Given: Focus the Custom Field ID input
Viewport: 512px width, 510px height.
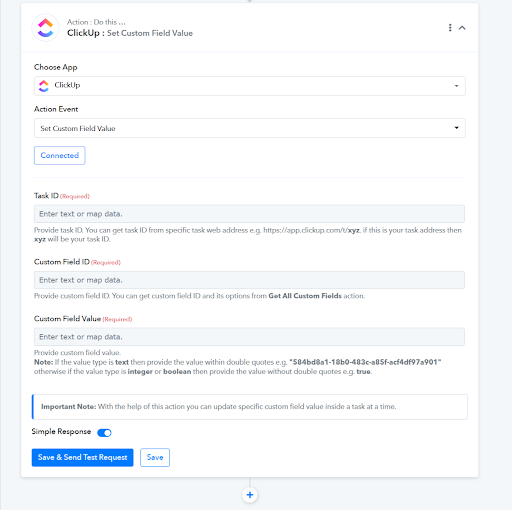Looking at the screenshot, I should pyautogui.click(x=249, y=280).
